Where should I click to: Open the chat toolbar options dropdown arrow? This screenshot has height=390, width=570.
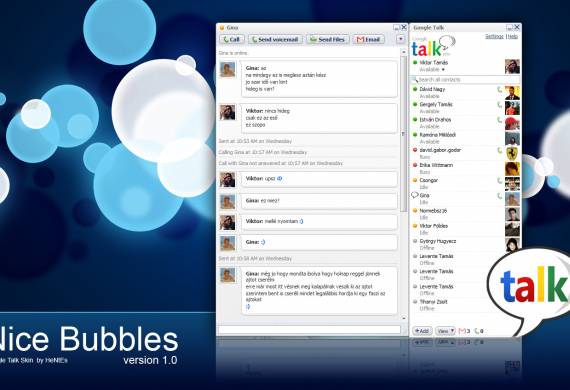click(x=401, y=39)
